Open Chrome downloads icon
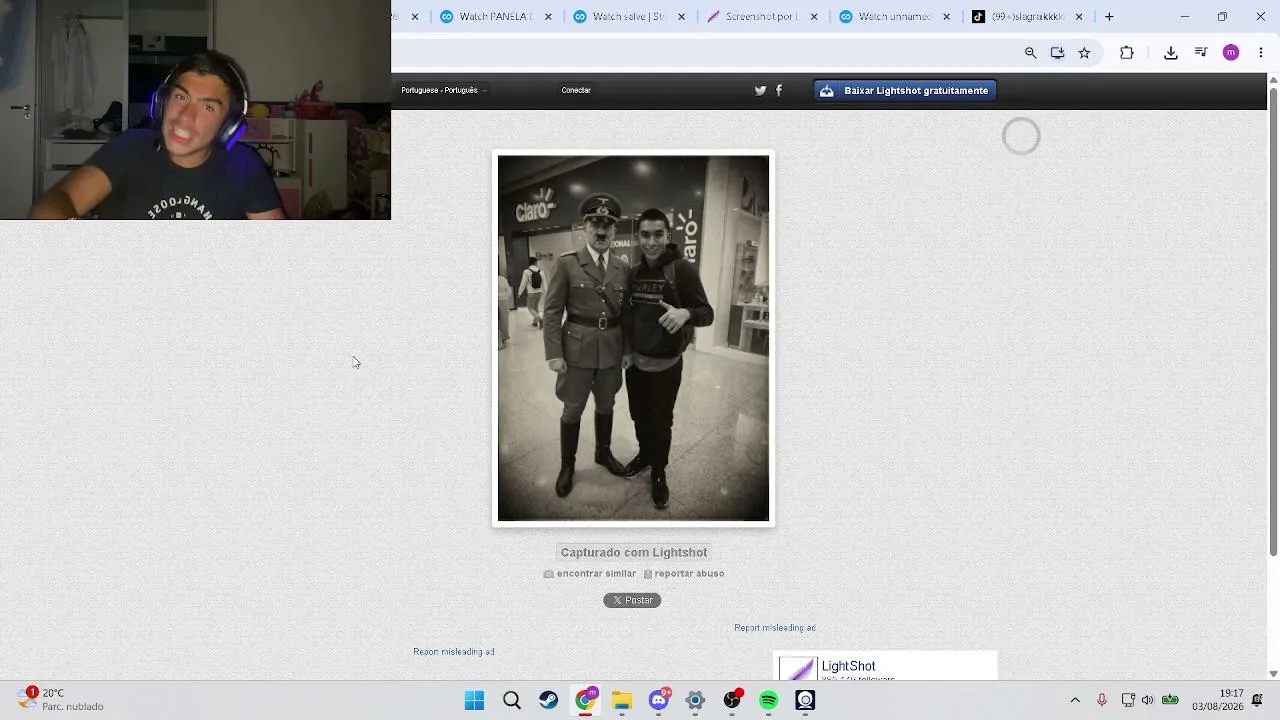This screenshot has width=1280, height=720. 1171,53
